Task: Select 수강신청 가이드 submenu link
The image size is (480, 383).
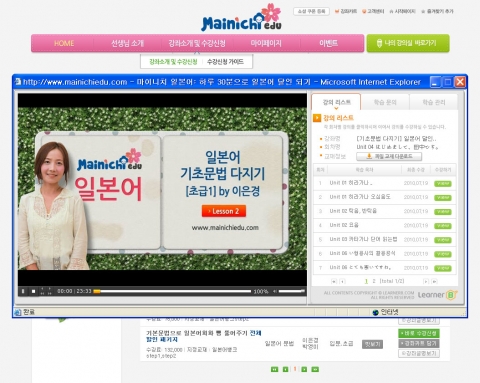Action: click(x=225, y=62)
